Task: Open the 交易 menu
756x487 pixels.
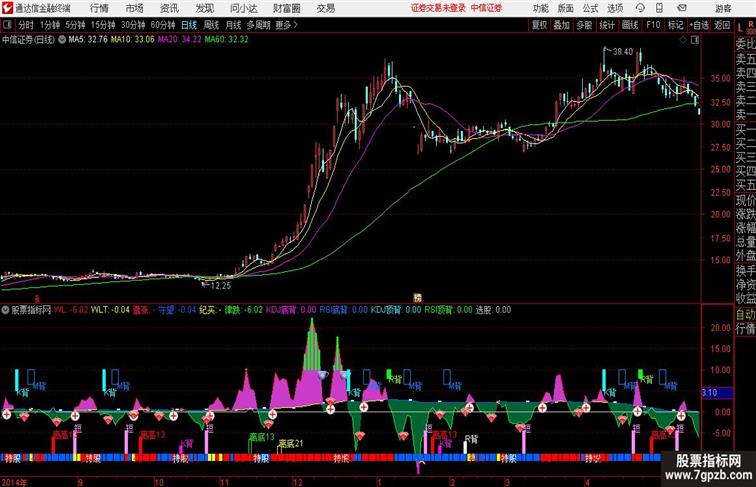Action: pyautogui.click(x=325, y=8)
